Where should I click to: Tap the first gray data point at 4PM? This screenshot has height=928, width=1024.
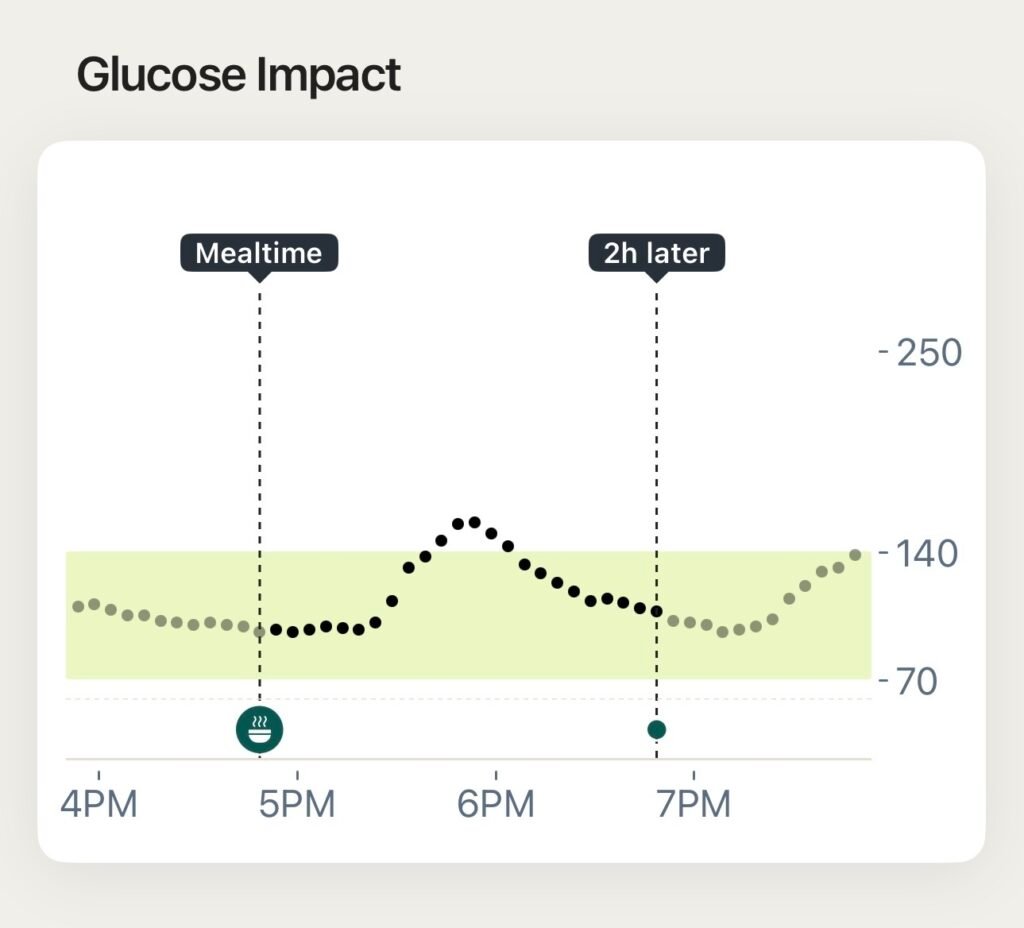point(78,607)
